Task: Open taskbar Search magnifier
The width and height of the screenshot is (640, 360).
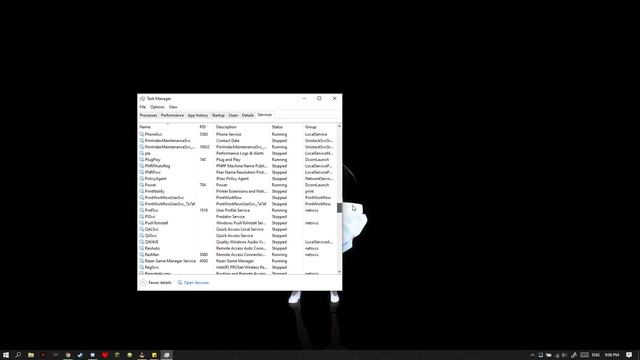Action: point(18,355)
